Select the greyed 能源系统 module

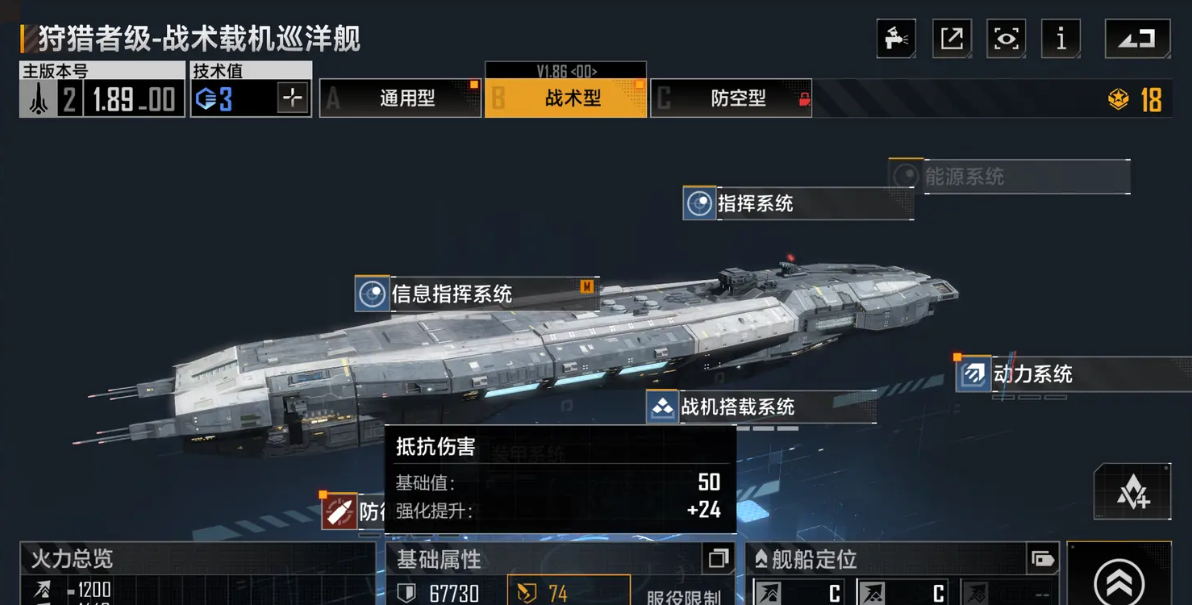tap(1009, 176)
